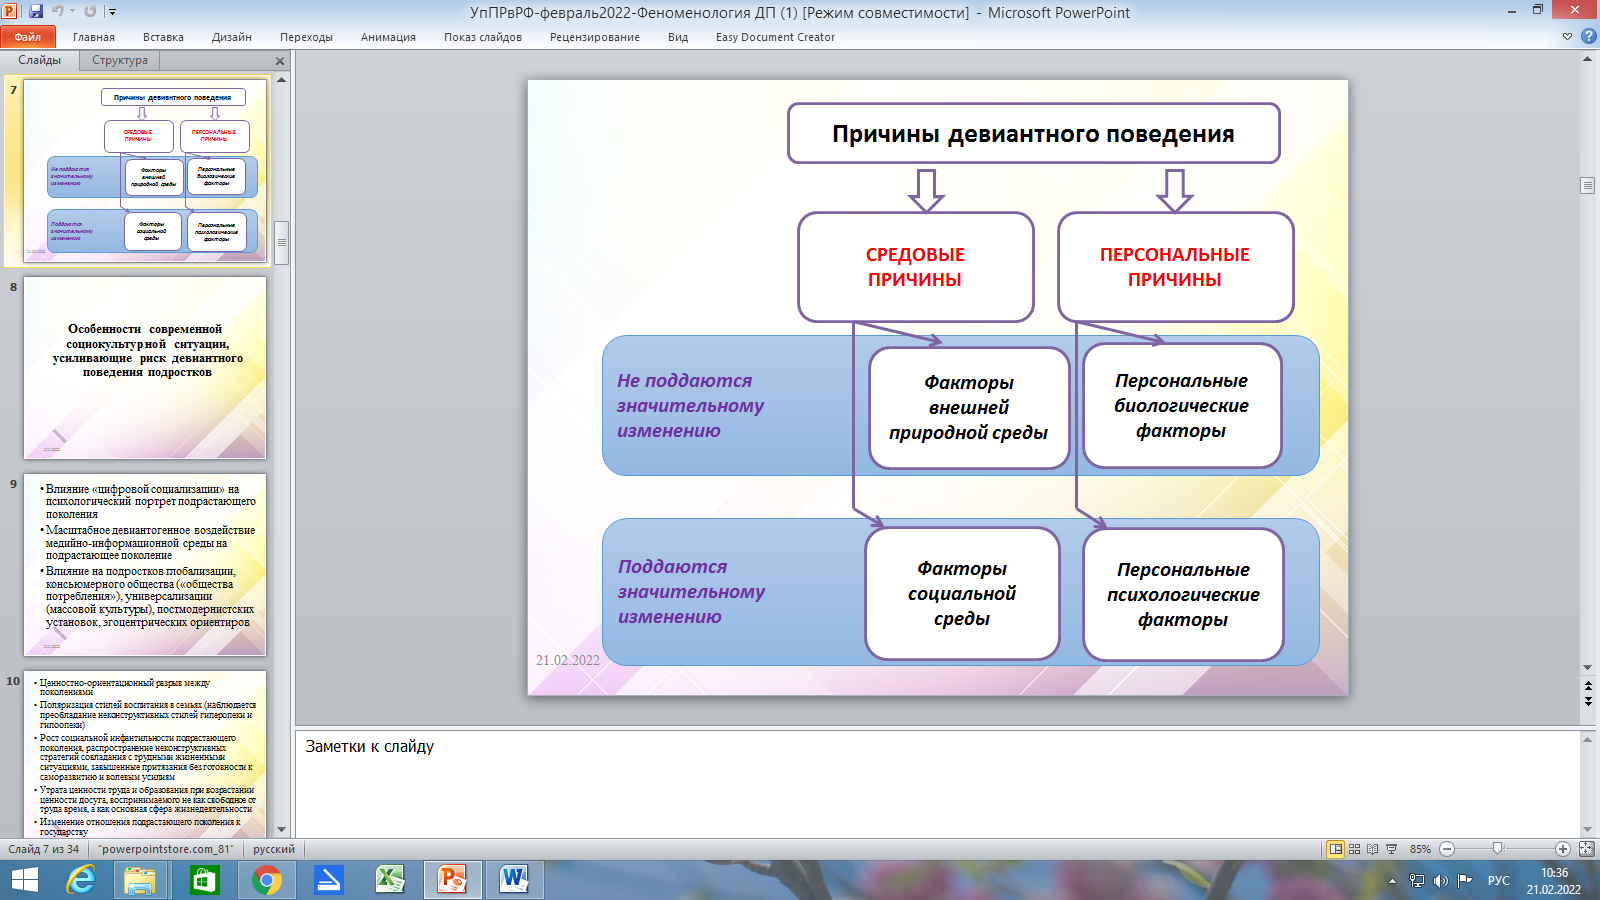Switch to the Главная ribbon tab
The height and width of the screenshot is (900, 1600).
click(x=94, y=37)
